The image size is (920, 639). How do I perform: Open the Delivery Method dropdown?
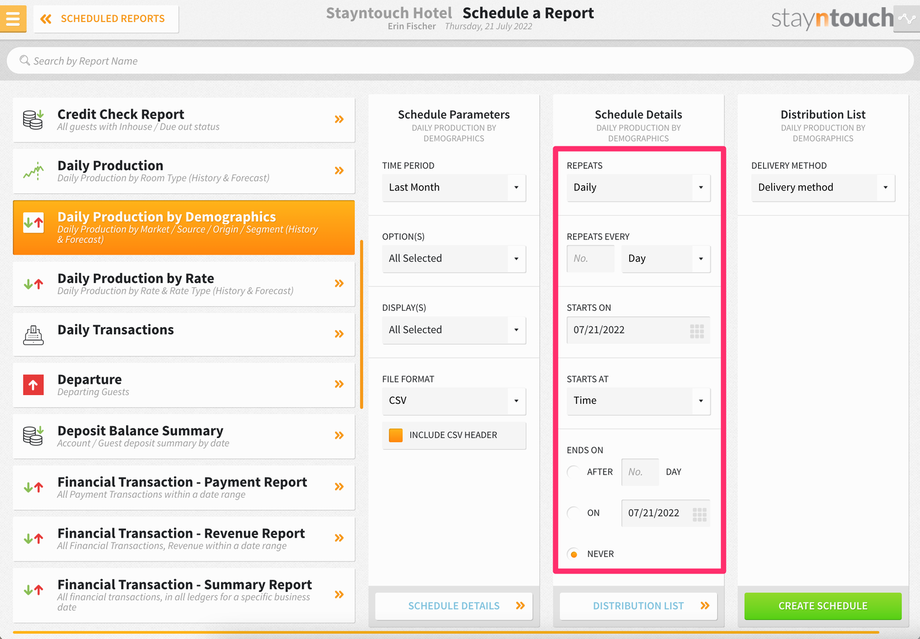click(x=823, y=188)
